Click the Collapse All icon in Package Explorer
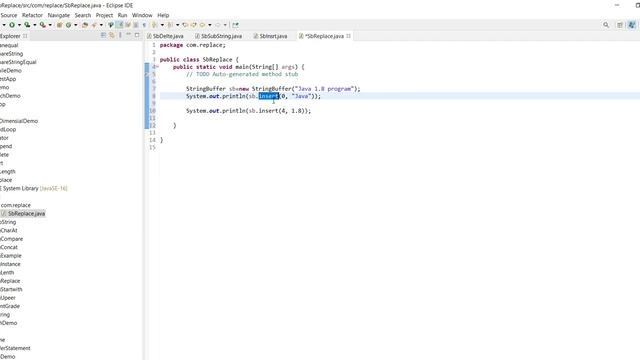The height and width of the screenshot is (360, 640). 103,36
